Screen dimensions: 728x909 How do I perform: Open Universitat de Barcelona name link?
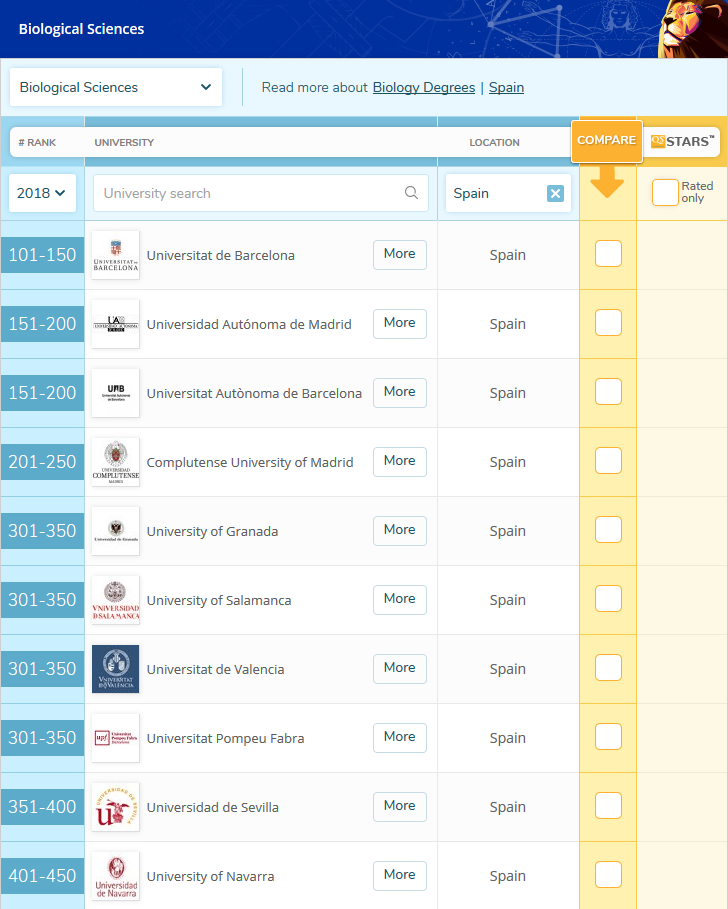(220, 256)
